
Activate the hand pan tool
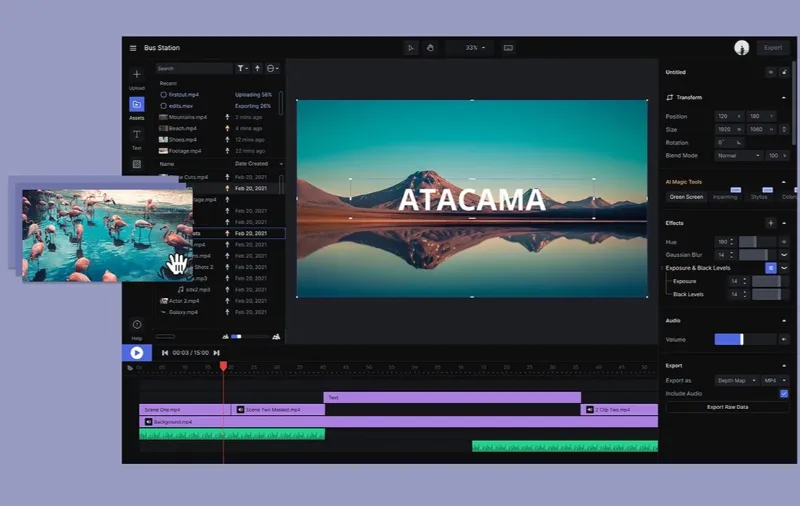click(x=430, y=48)
